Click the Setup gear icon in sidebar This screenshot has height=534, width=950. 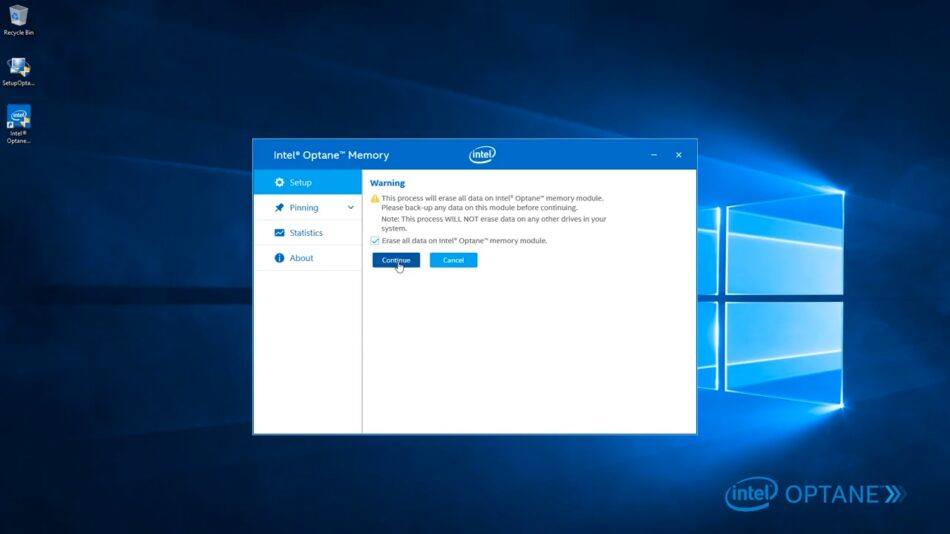279,182
